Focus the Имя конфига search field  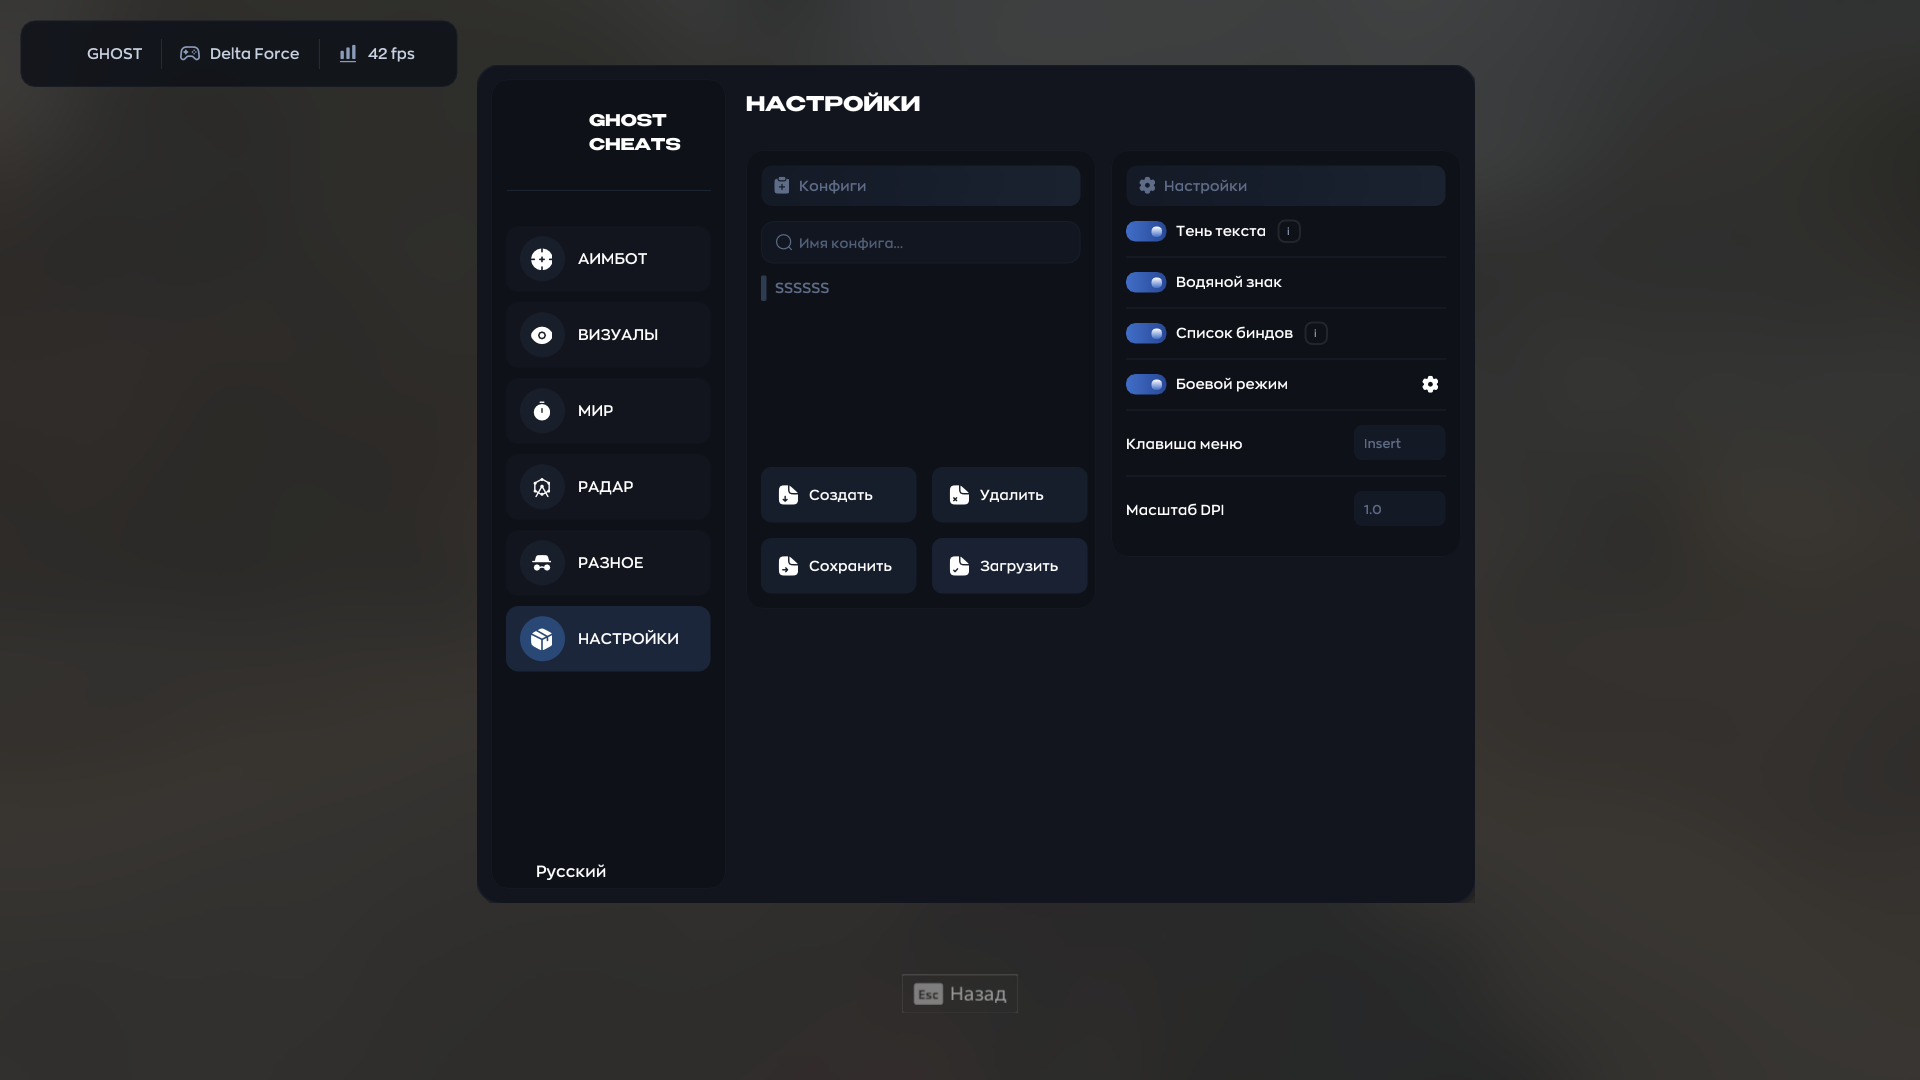(920, 242)
